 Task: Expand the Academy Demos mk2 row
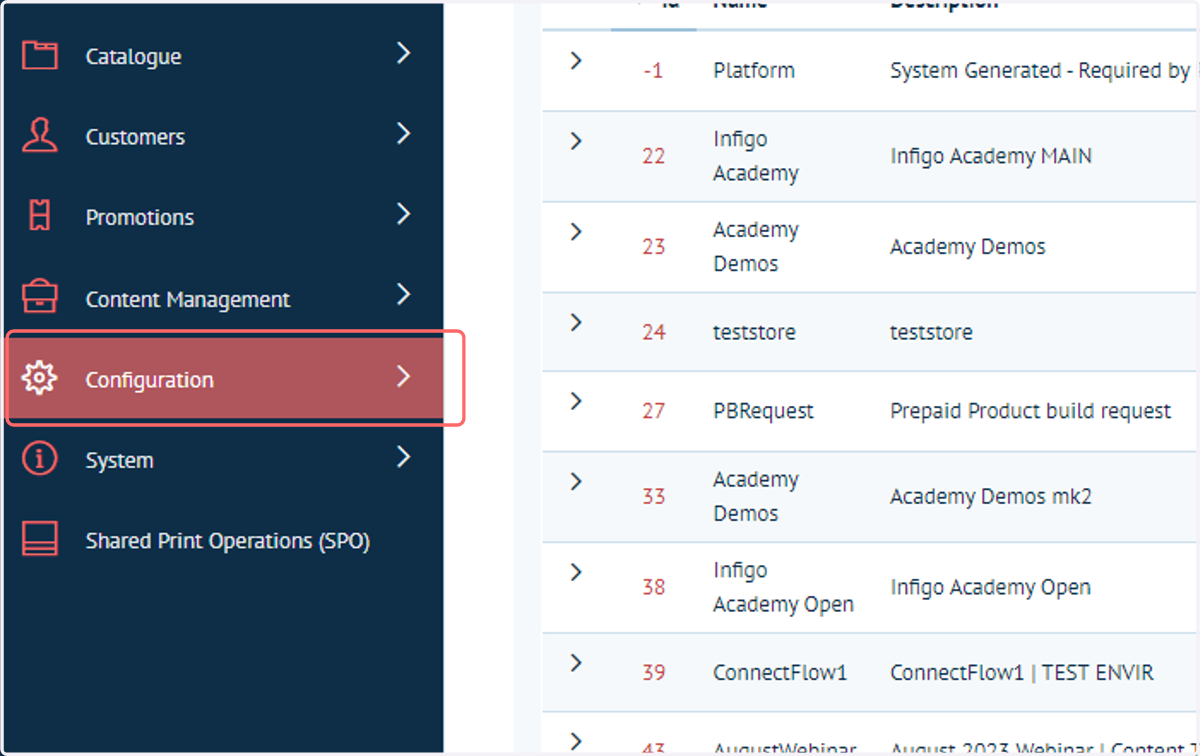click(x=575, y=482)
